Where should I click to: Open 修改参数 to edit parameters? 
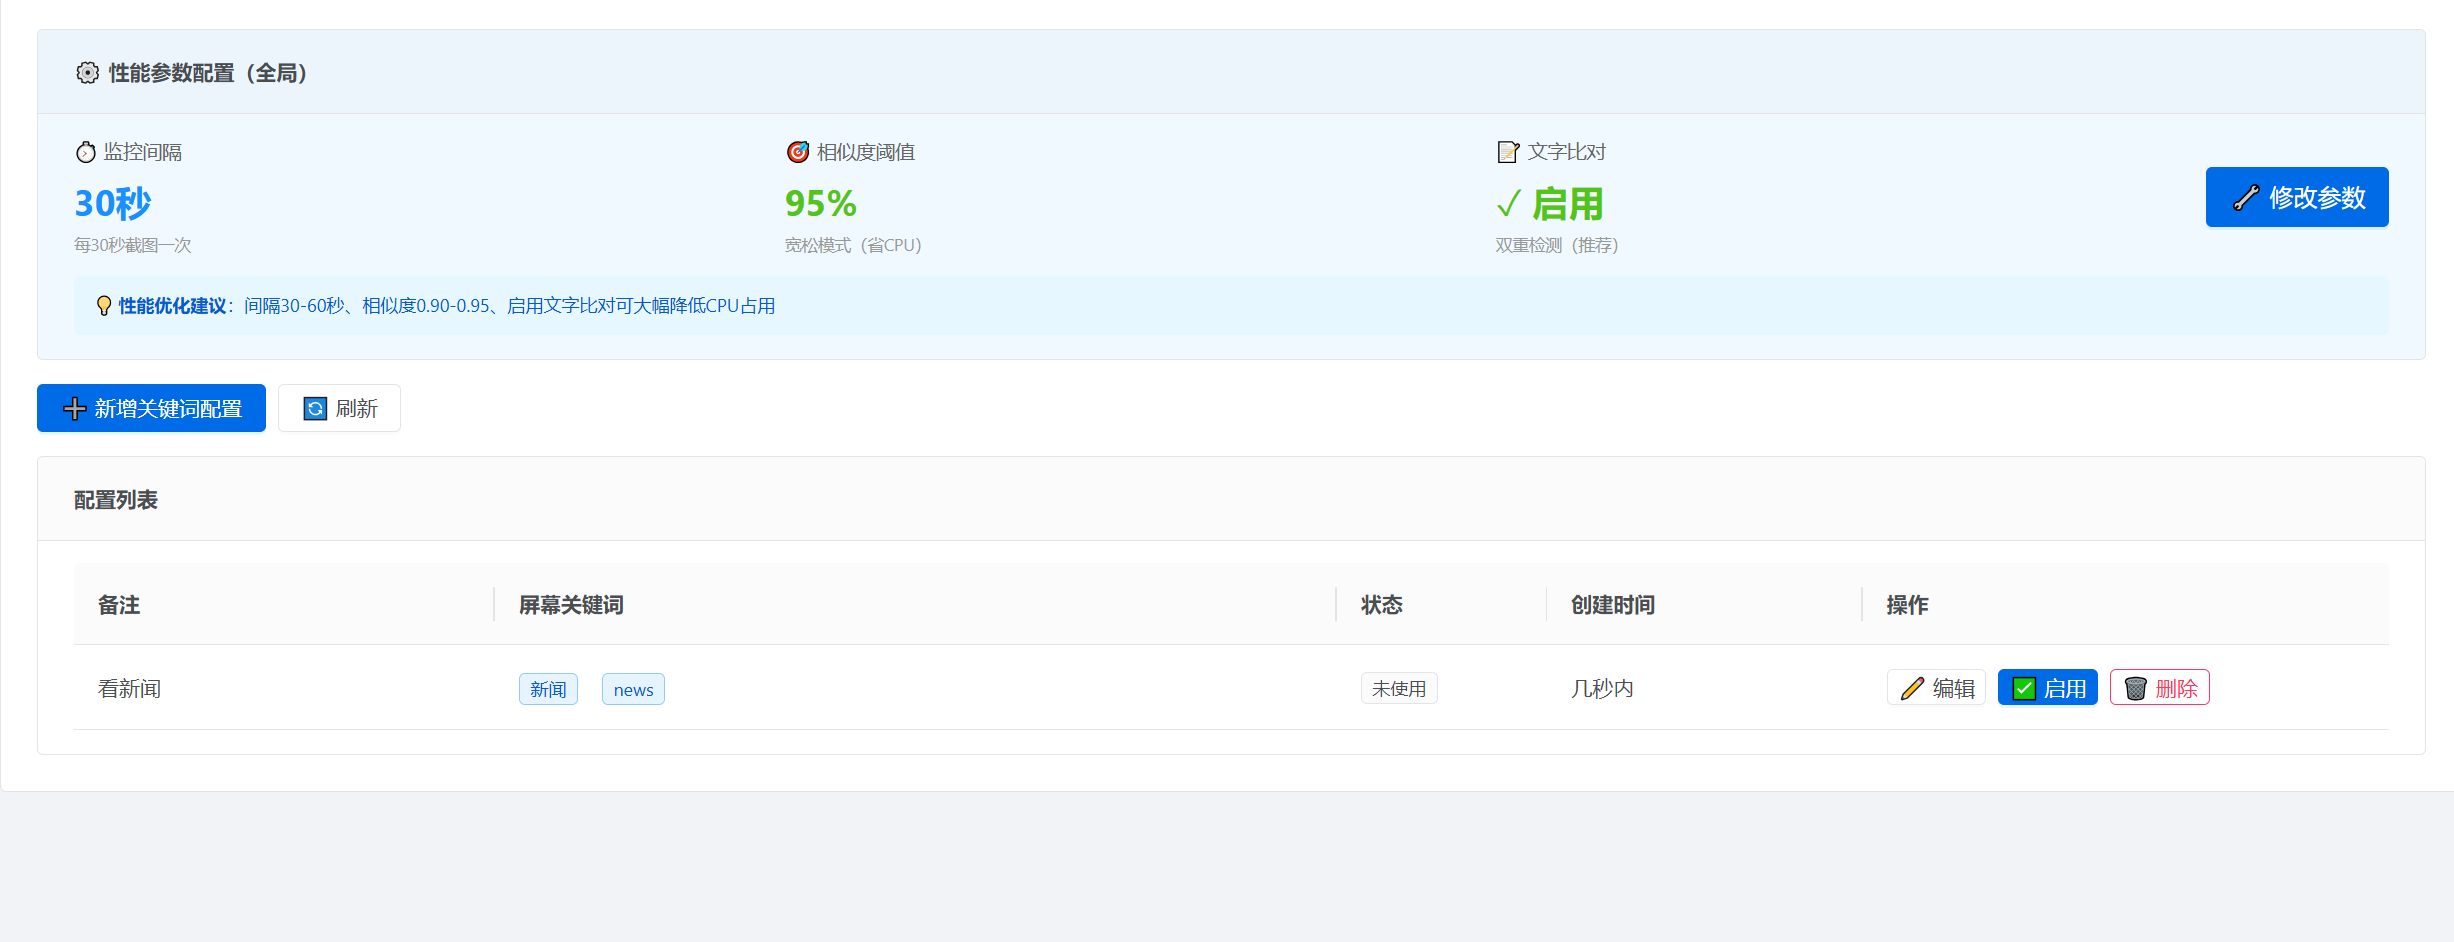pos(2296,197)
